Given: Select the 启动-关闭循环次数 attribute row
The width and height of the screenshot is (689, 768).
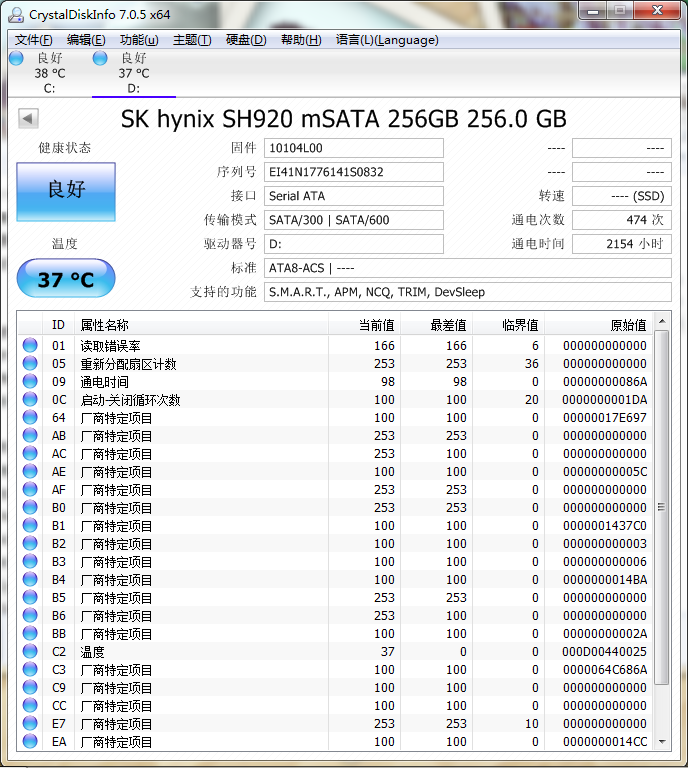Looking at the screenshot, I should (335, 400).
